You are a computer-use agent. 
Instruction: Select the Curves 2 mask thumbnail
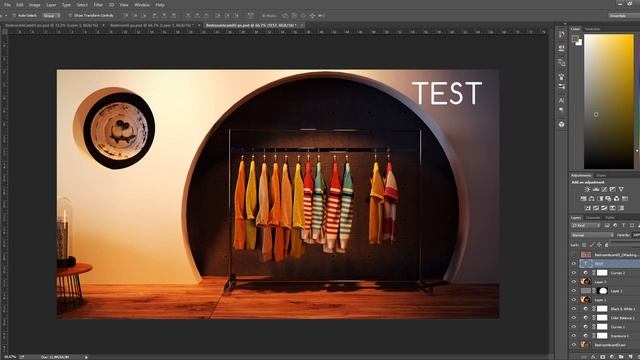coord(602,273)
